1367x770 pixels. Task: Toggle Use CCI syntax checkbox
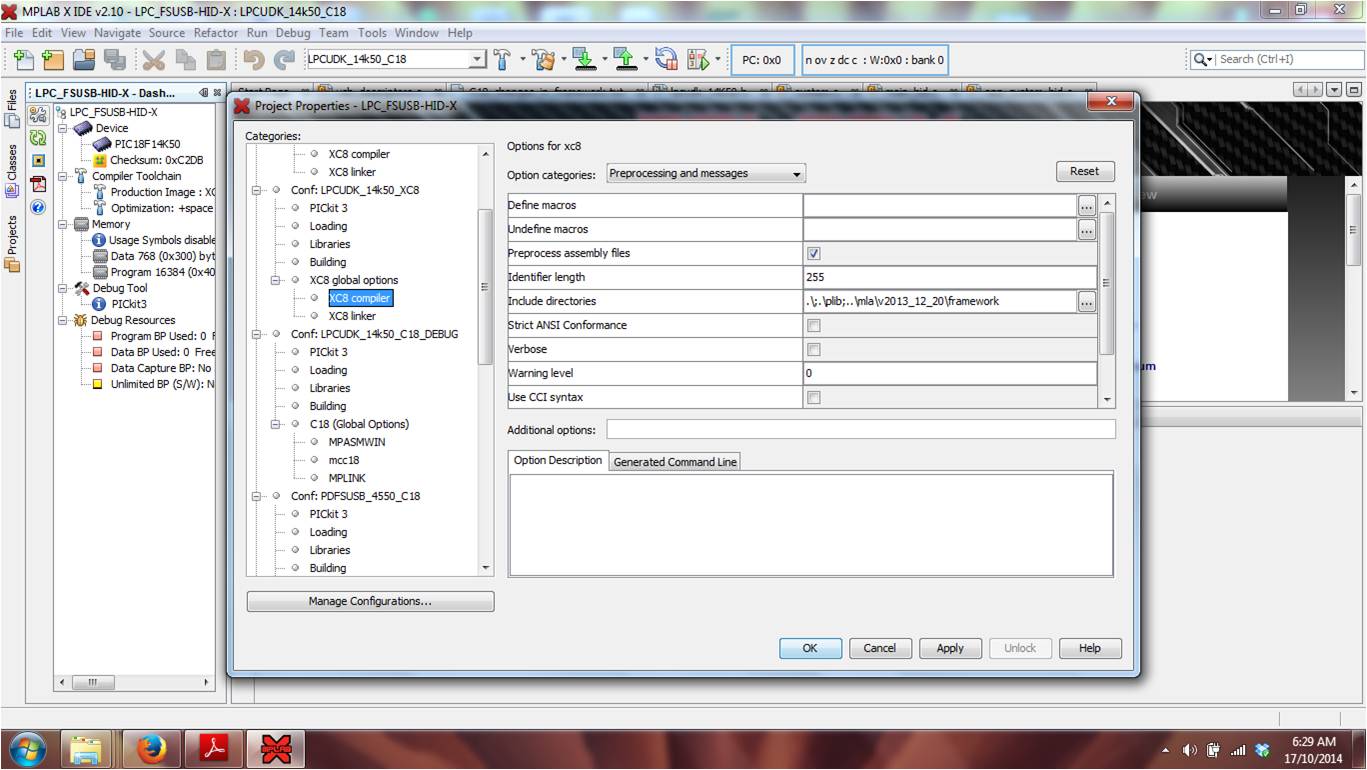[813, 397]
